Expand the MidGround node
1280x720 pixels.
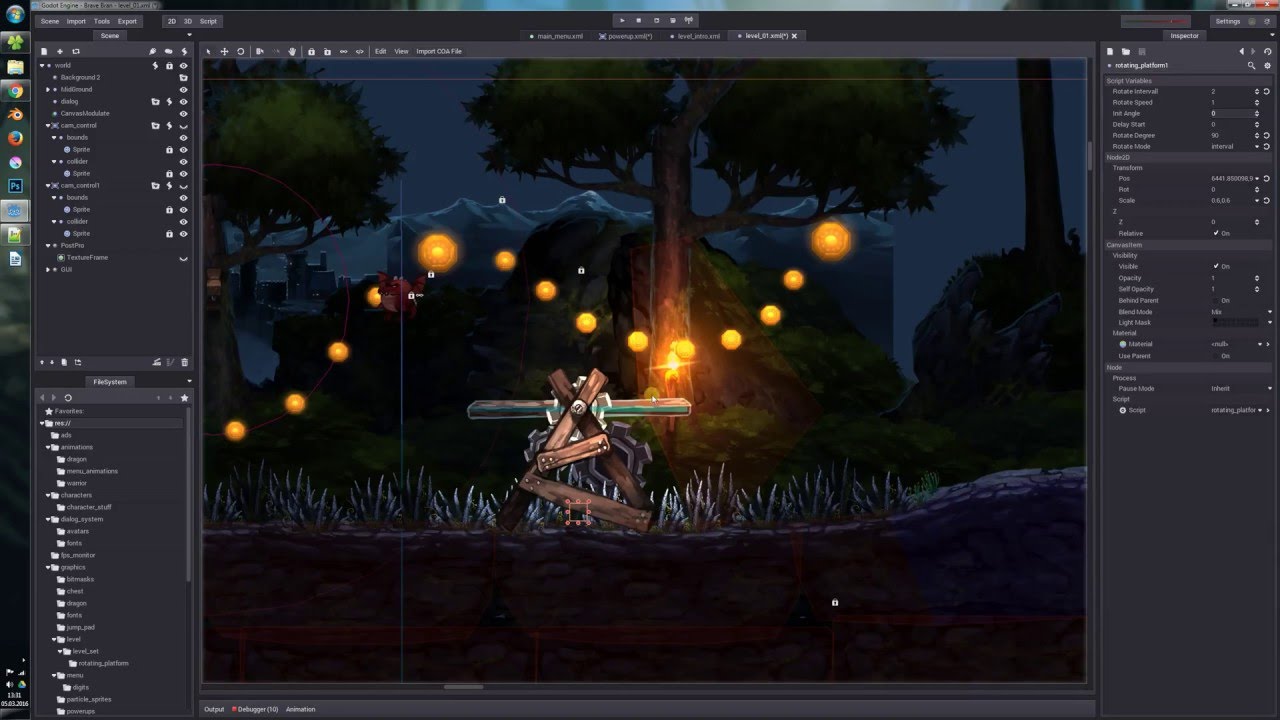pos(48,89)
